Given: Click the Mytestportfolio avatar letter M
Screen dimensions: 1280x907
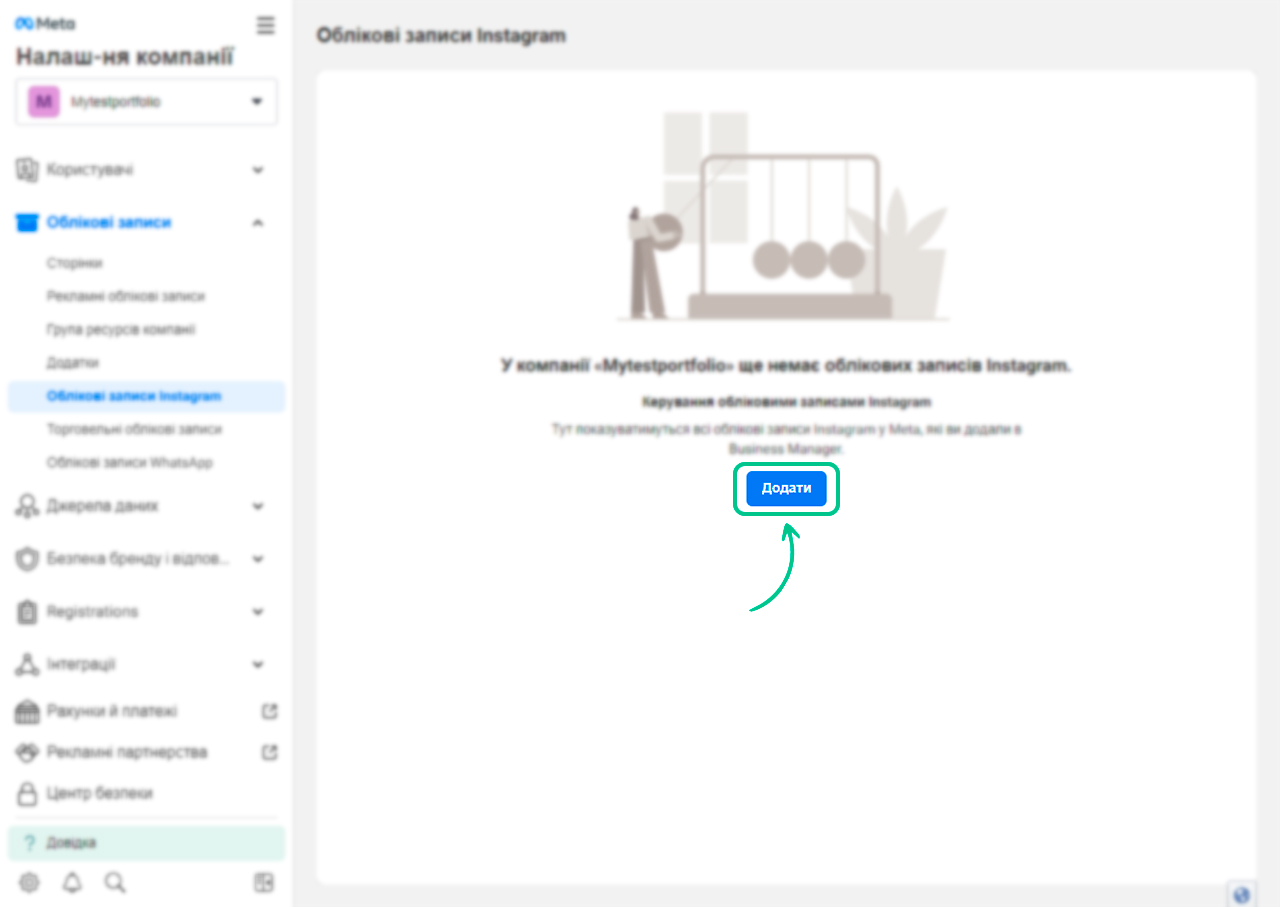Looking at the screenshot, I should 43,102.
